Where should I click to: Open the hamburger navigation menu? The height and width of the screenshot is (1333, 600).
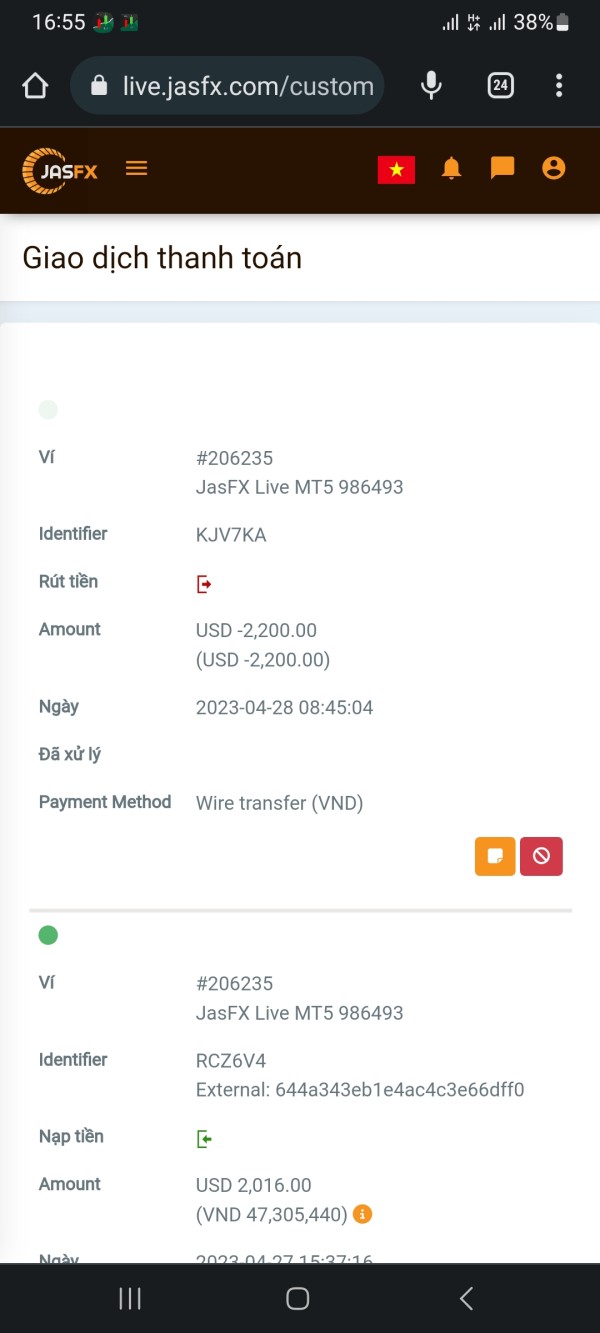click(137, 168)
